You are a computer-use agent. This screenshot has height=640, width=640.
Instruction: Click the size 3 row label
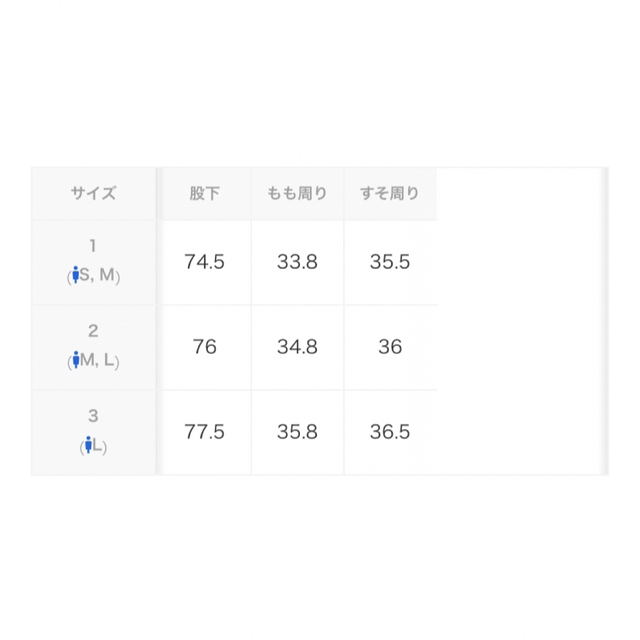(93, 432)
